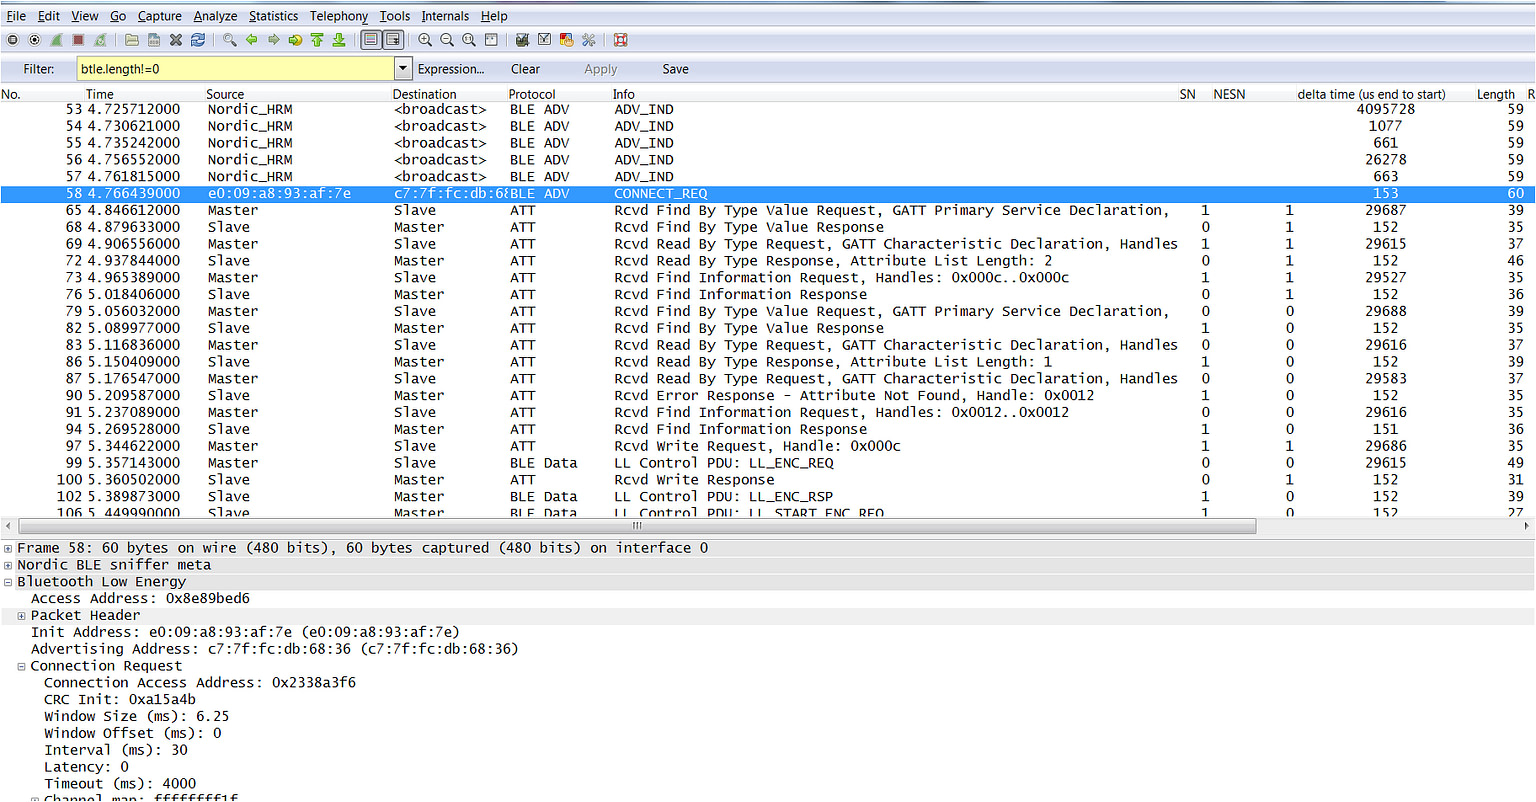
Task: Click inside the yellow filter input field
Action: (x=230, y=68)
